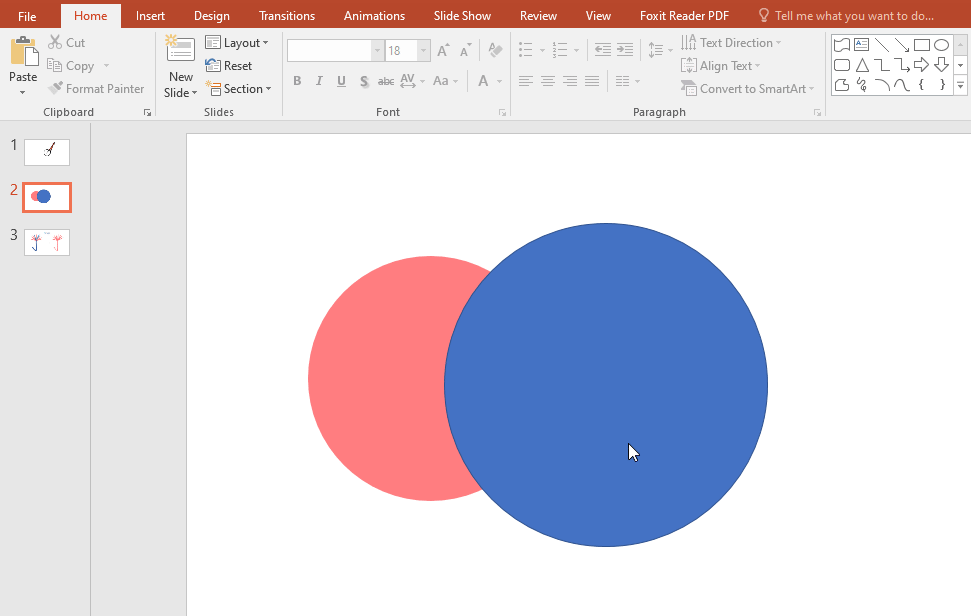Open the Slide Show menu tab
Screen dimensions: 971x616
click(x=461, y=15)
